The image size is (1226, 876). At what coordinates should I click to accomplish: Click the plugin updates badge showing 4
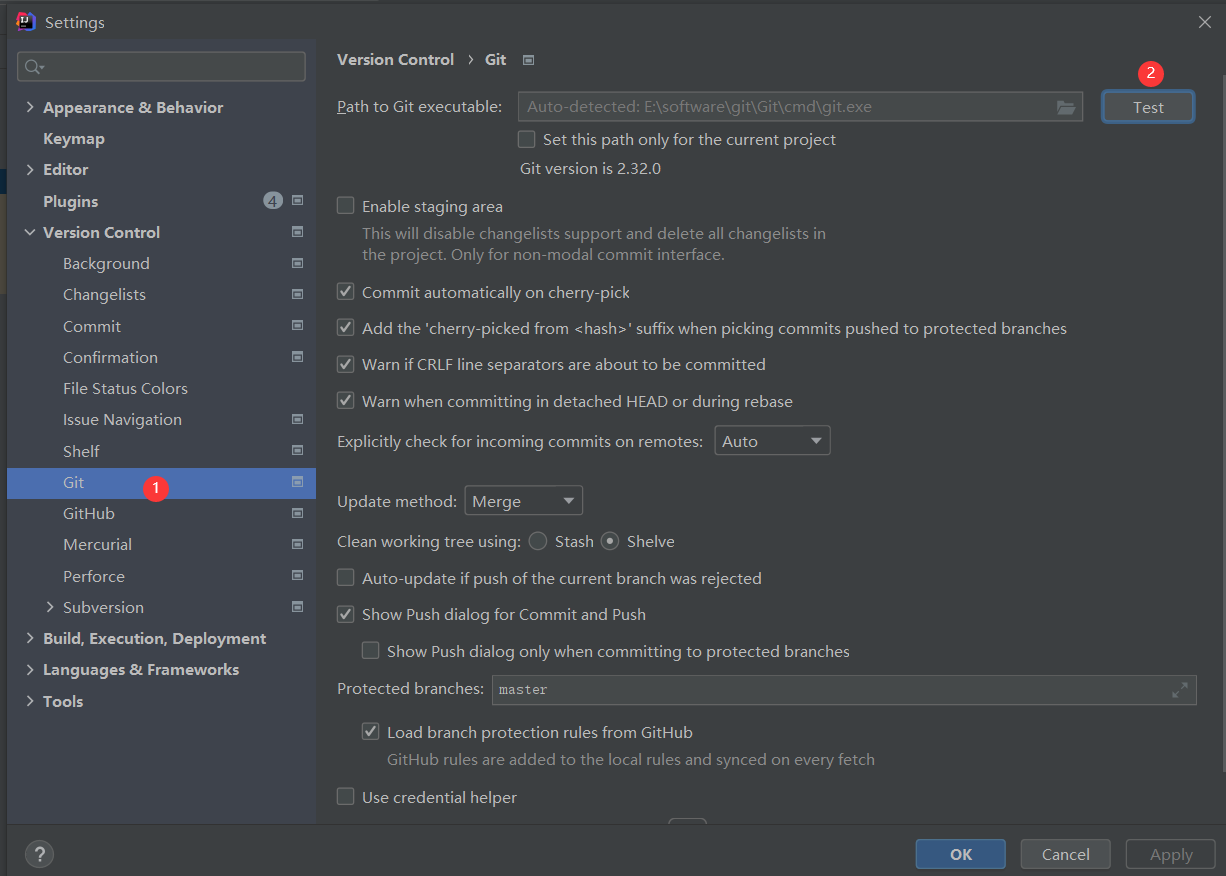pyautogui.click(x=273, y=201)
